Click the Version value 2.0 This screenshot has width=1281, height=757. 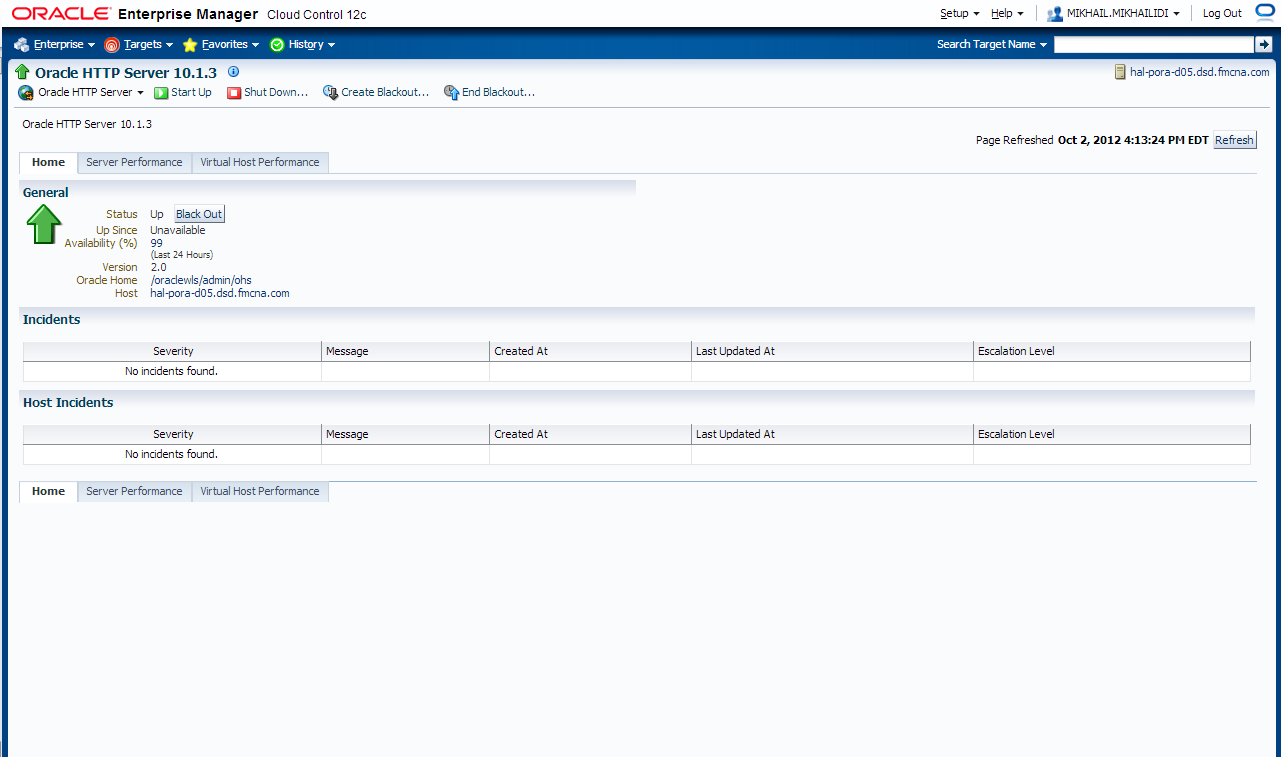158,267
